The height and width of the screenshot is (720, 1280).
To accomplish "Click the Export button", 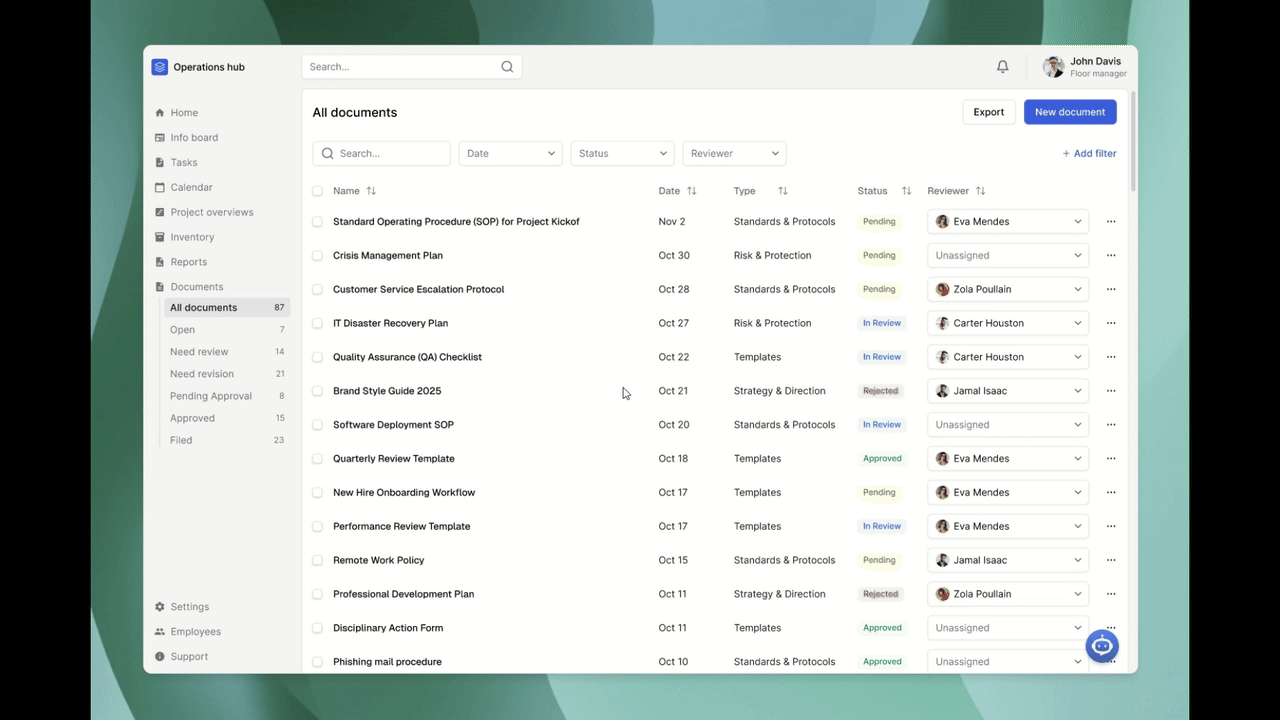I will [x=989, y=112].
